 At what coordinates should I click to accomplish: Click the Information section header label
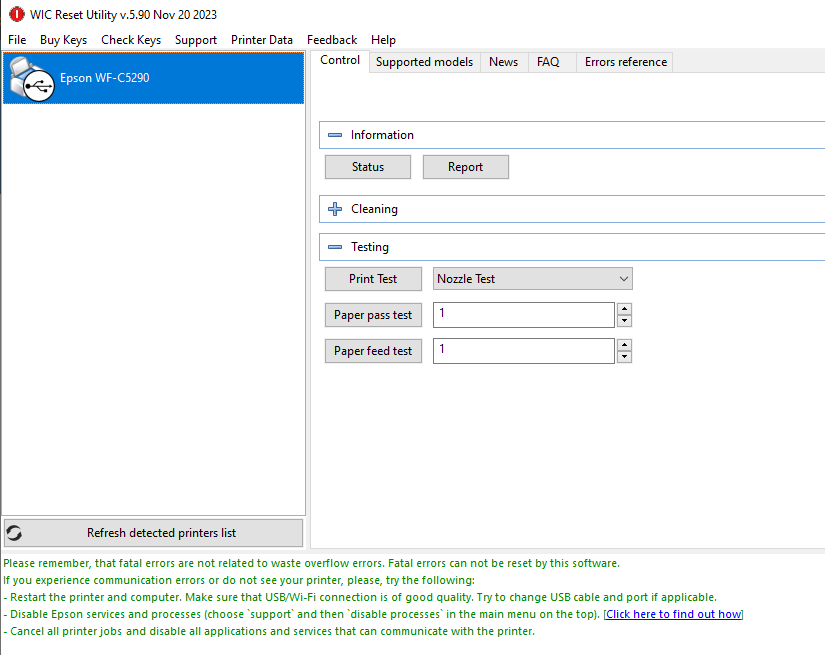[382, 135]
